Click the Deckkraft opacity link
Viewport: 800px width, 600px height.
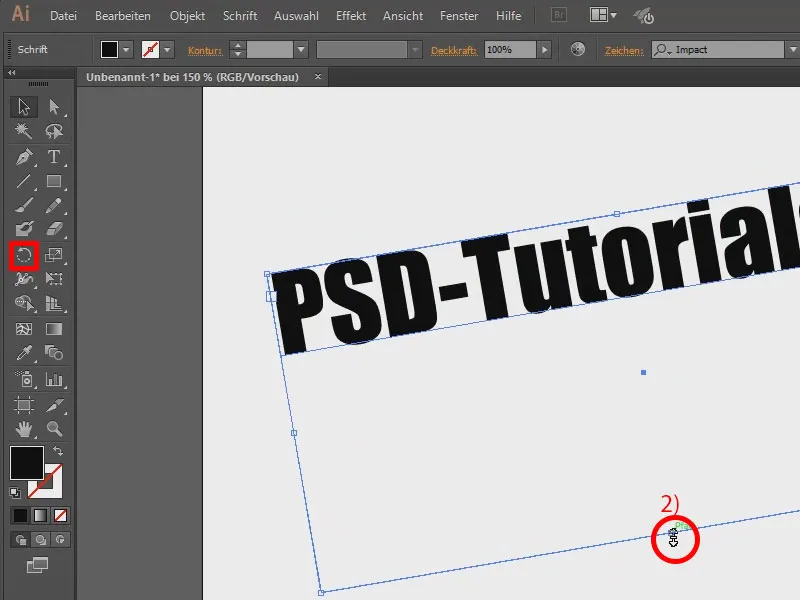click(454, 49)
